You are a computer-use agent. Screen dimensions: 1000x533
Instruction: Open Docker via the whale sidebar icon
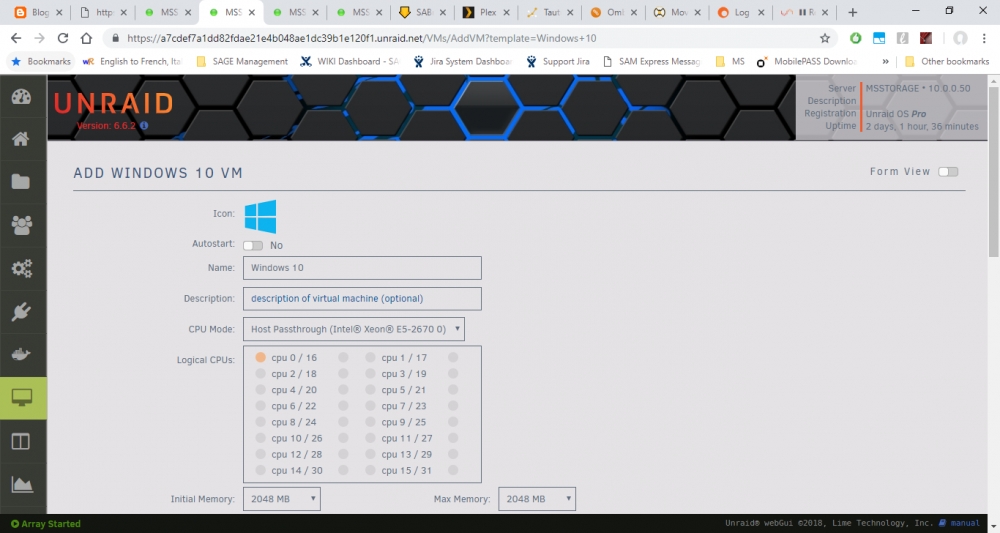point(21,354)
